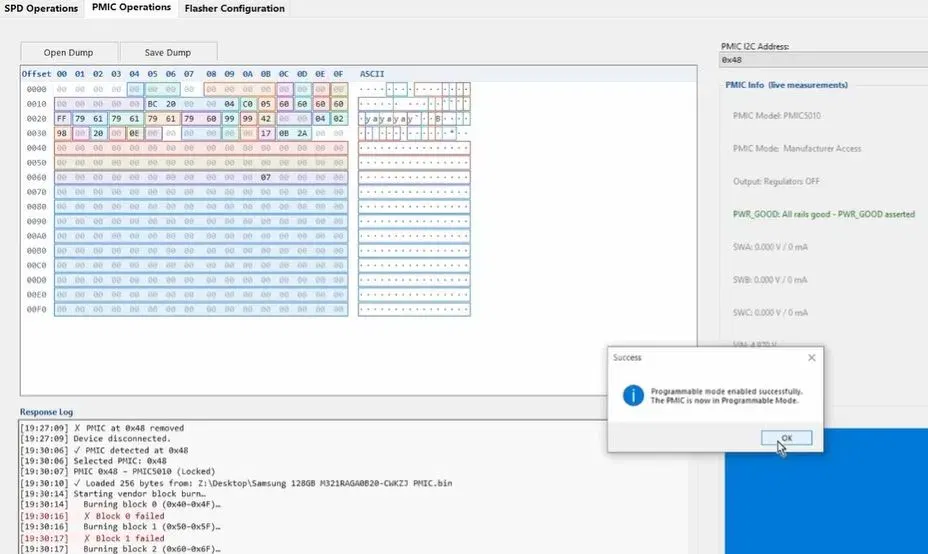Select the PMIC Operations tab
This screenshot has width=928, height=554.
[131, 8]
